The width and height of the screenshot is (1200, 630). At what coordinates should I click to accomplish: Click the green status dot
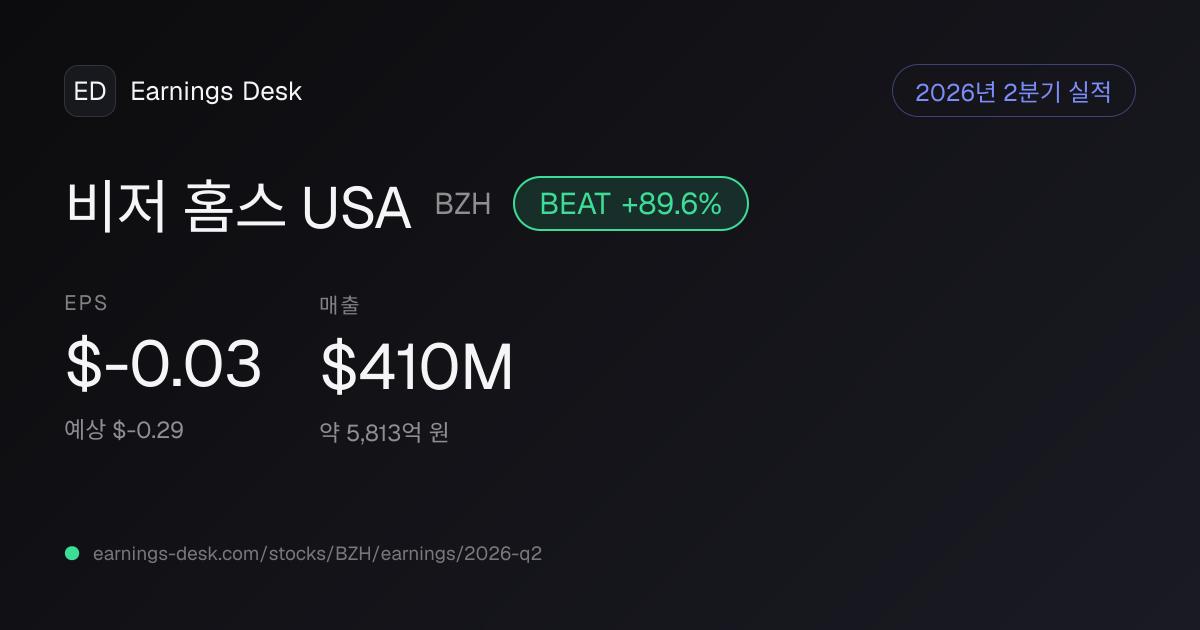click(x=72, y=553)
